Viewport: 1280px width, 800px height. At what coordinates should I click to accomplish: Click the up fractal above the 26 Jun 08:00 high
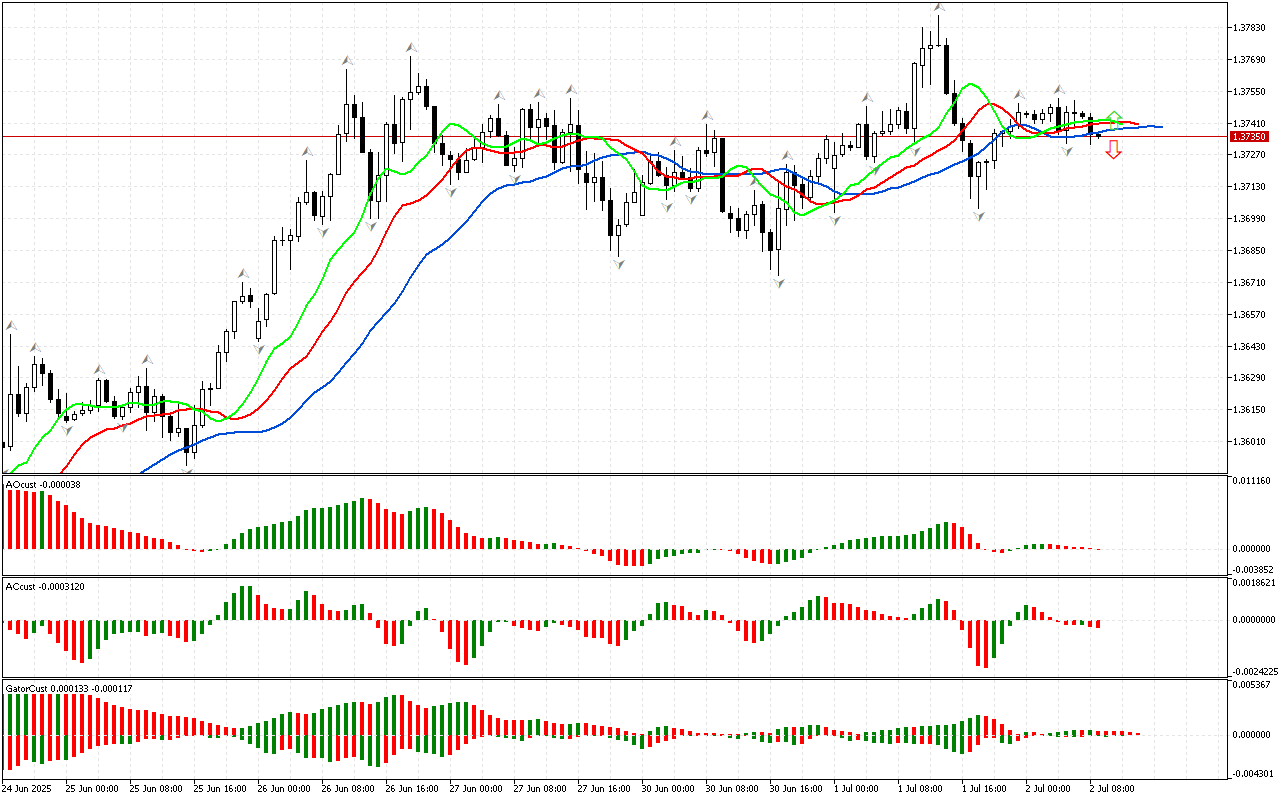point(347,62)
